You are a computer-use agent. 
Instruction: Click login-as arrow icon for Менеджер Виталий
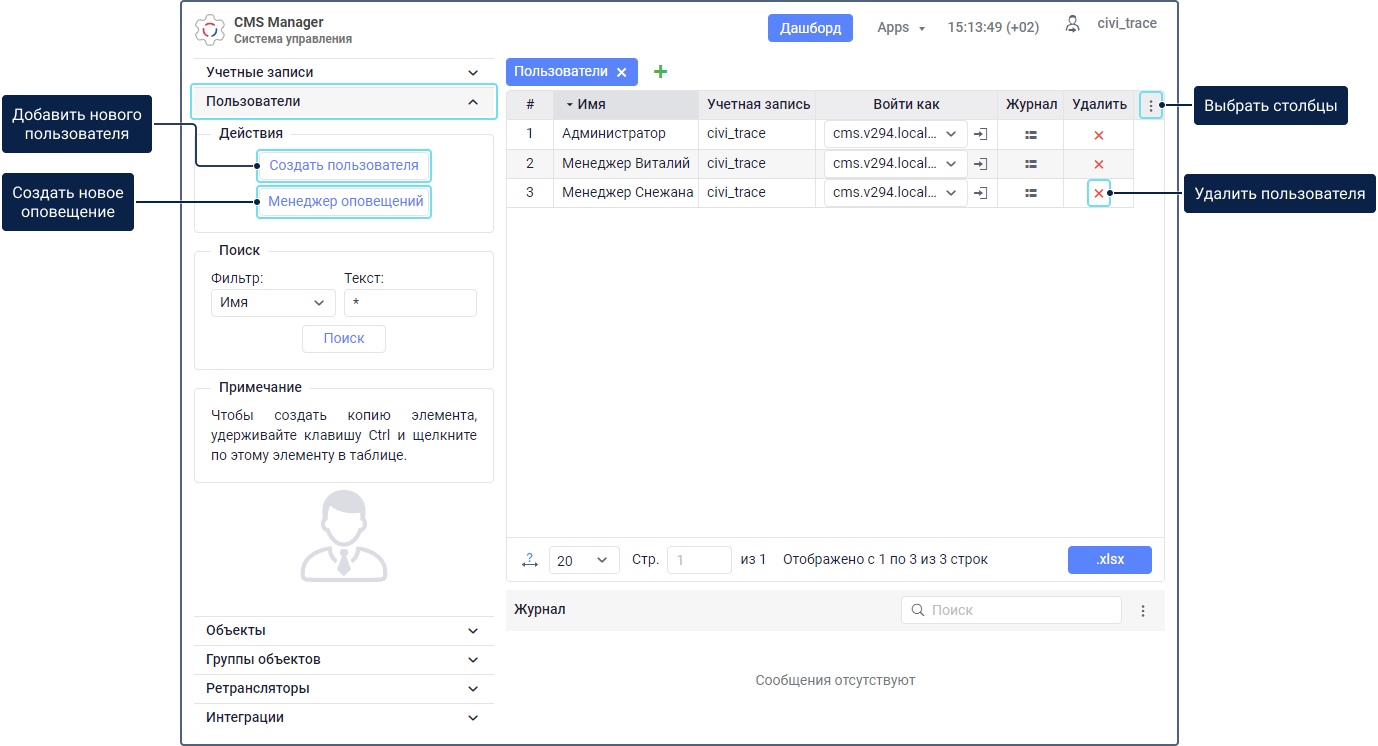[981, 164]
